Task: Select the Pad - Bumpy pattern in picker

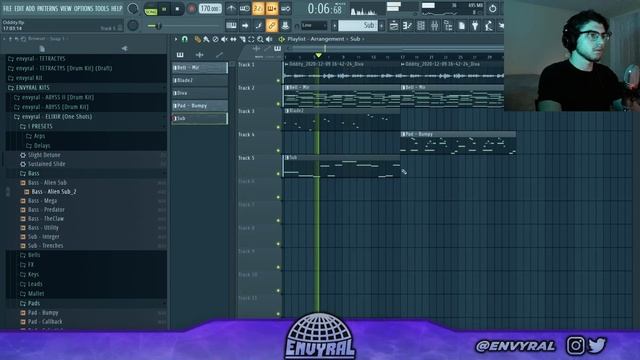Action: pos(200,106)
